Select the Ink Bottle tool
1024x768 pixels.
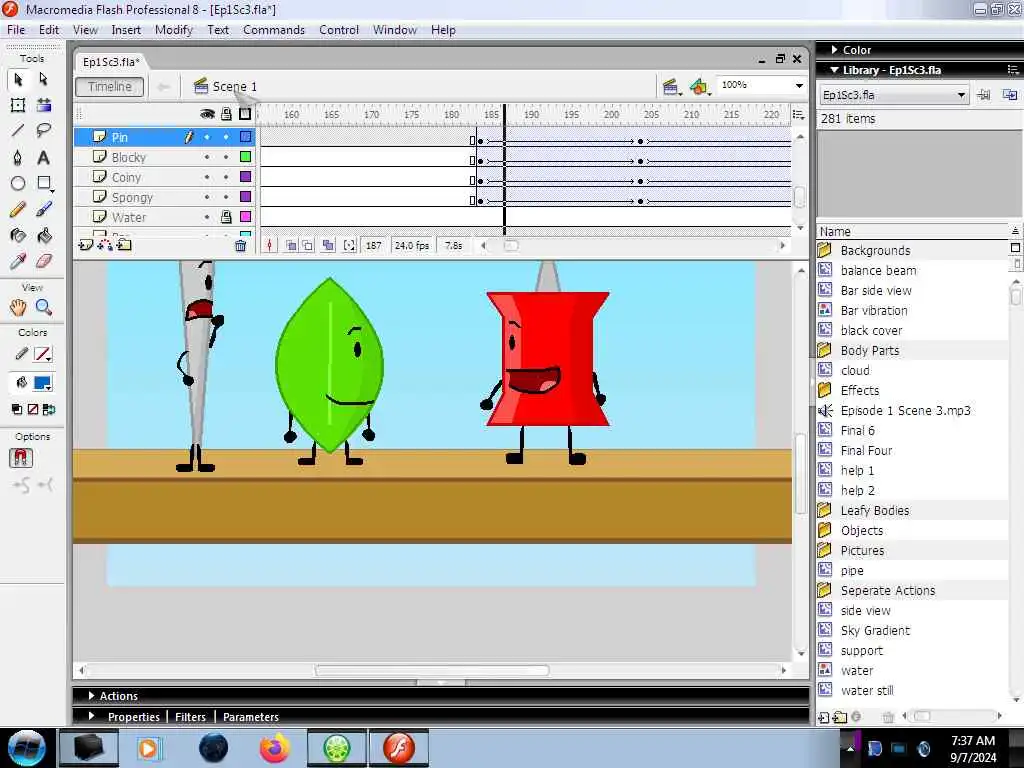(x=18, y=236)
